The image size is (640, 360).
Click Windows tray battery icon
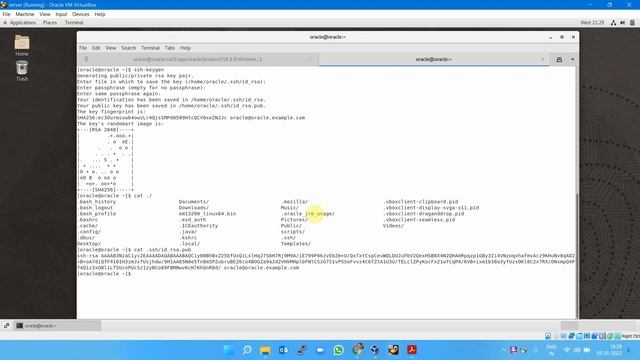[587, 350]
